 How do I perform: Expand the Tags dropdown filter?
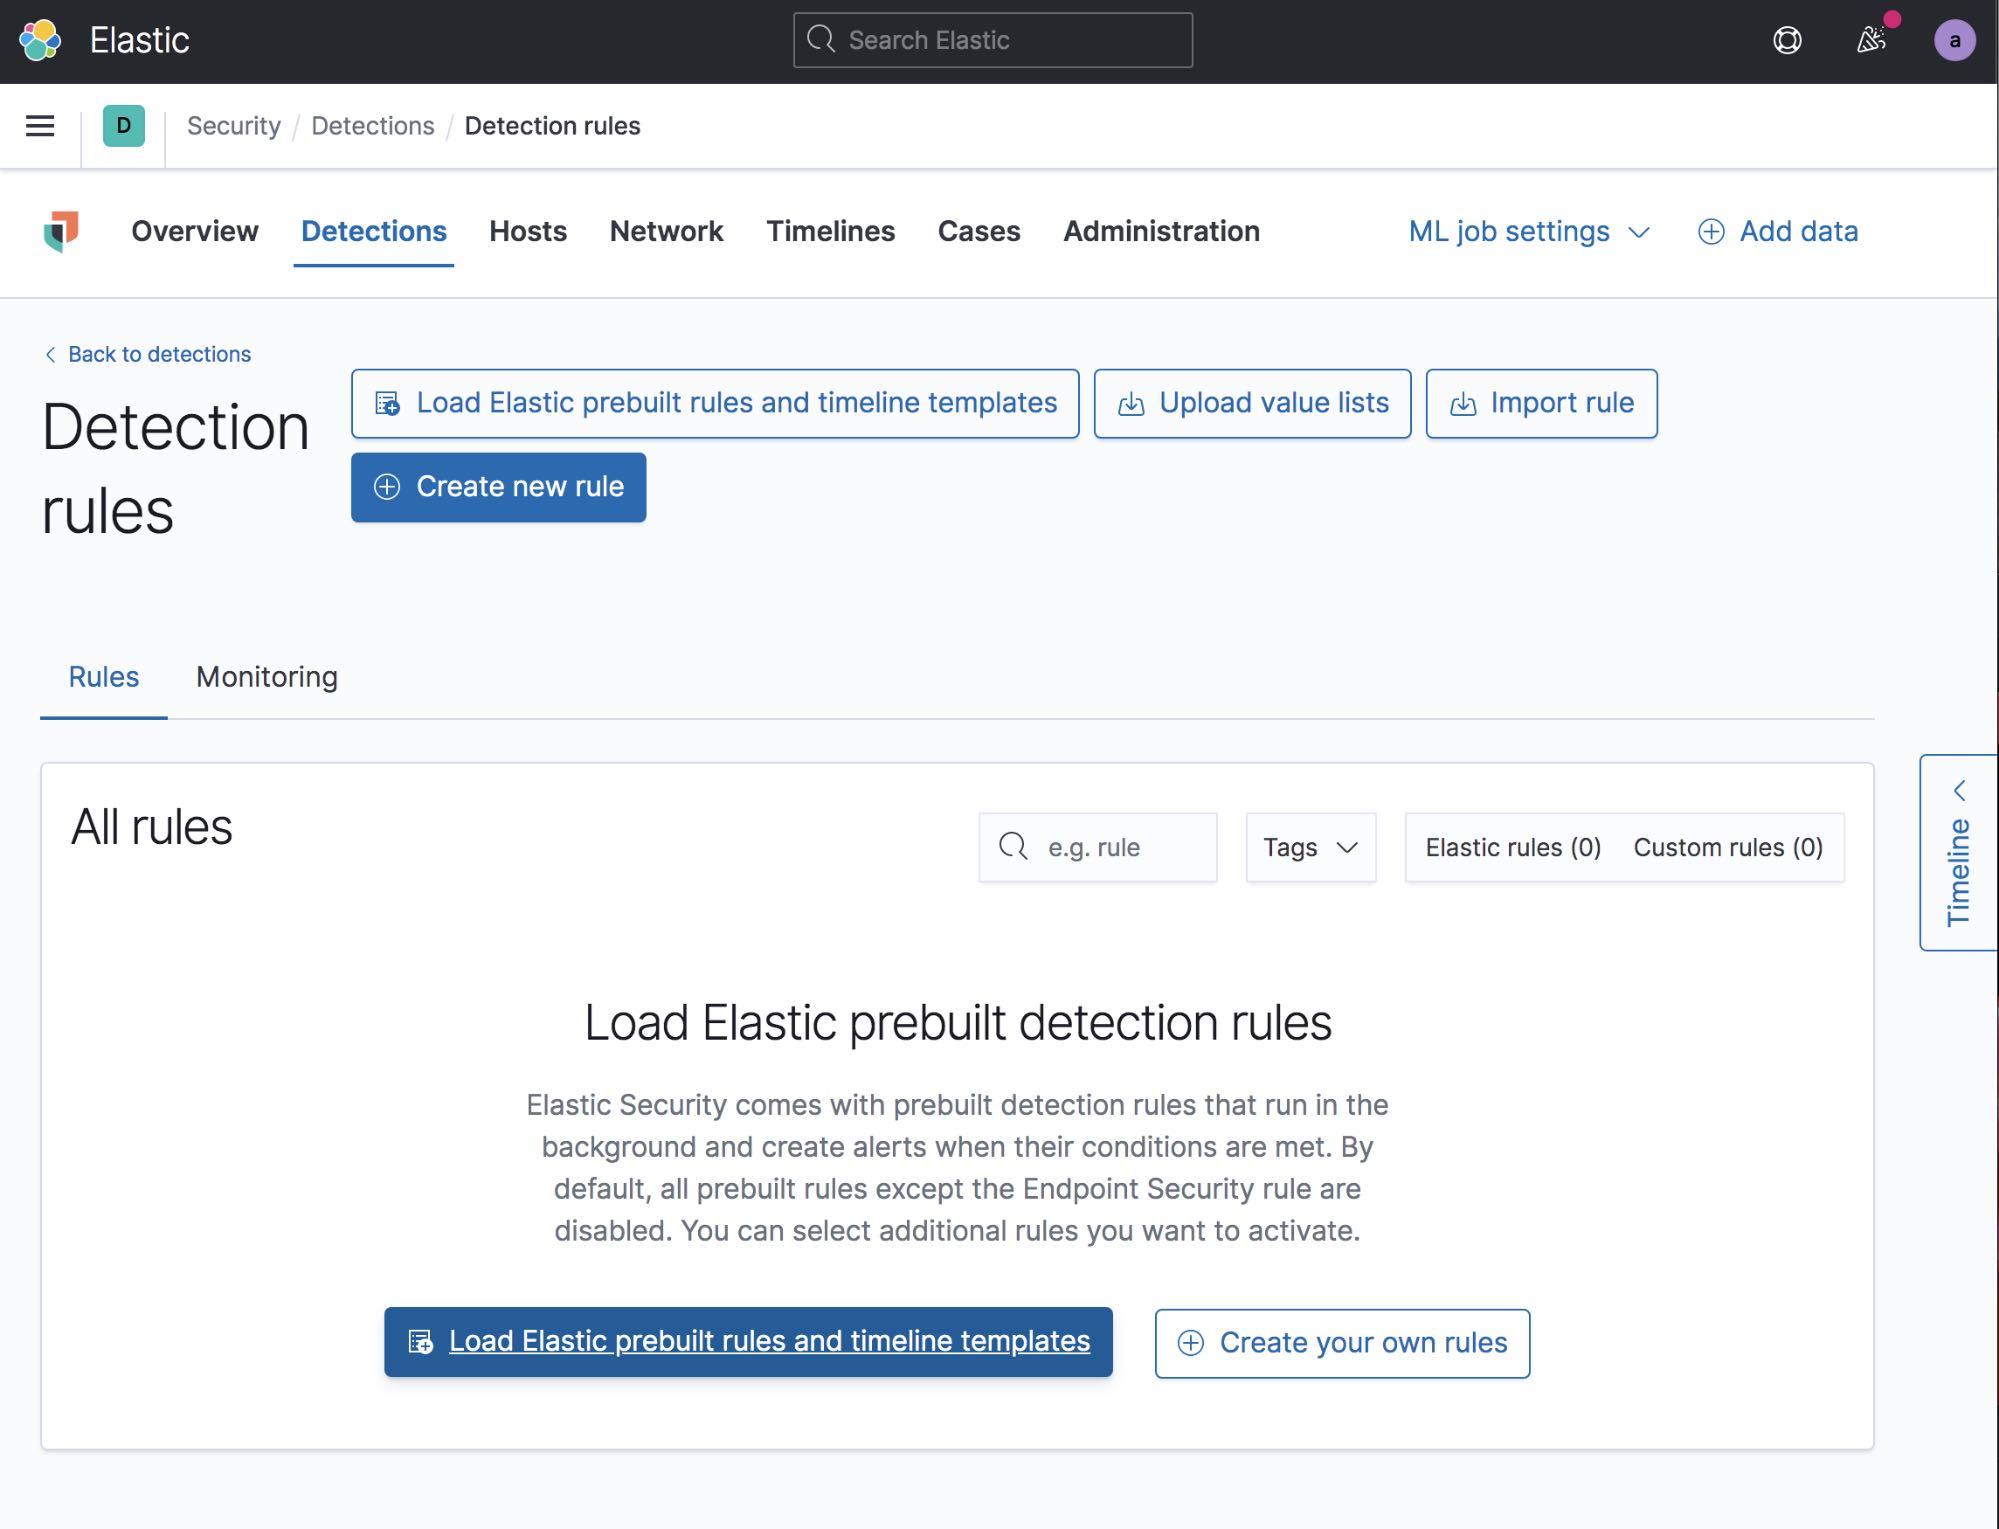(1310, 846)
